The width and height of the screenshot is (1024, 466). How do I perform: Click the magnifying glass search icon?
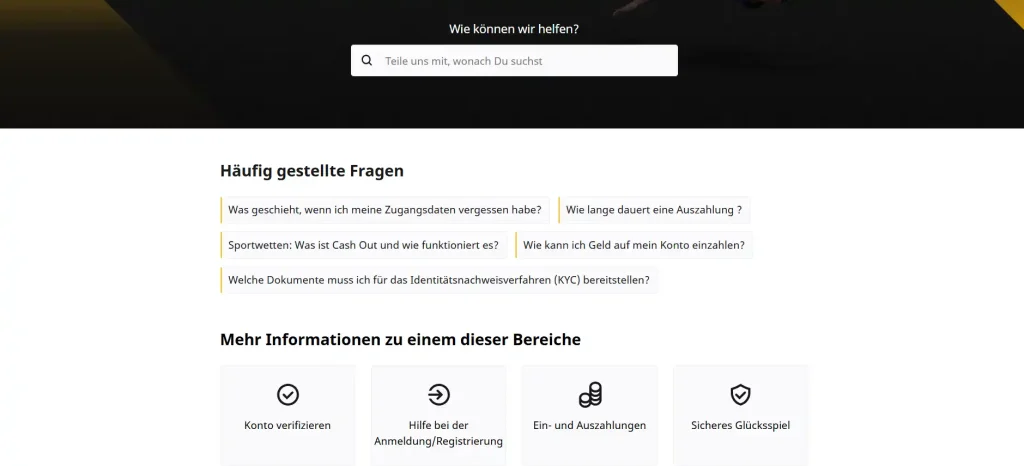click(x=367, y=60)
